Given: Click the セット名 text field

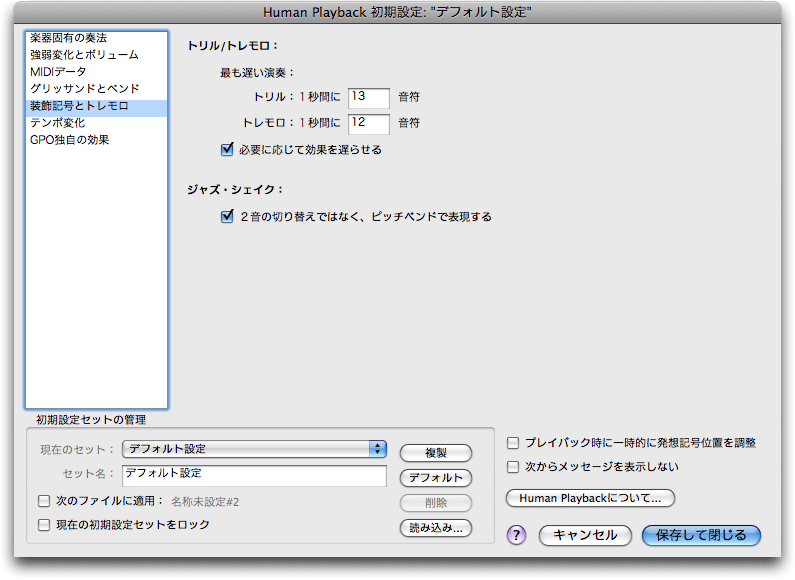Looking at the screenshot, I should coord(255,476).
